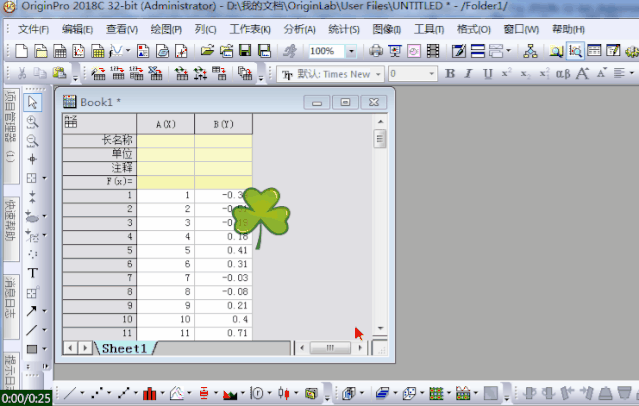Click the sheet tab scroll-left arrow
Image resolution: width=639 pixels, height=406 pixels.
[70, 348]
